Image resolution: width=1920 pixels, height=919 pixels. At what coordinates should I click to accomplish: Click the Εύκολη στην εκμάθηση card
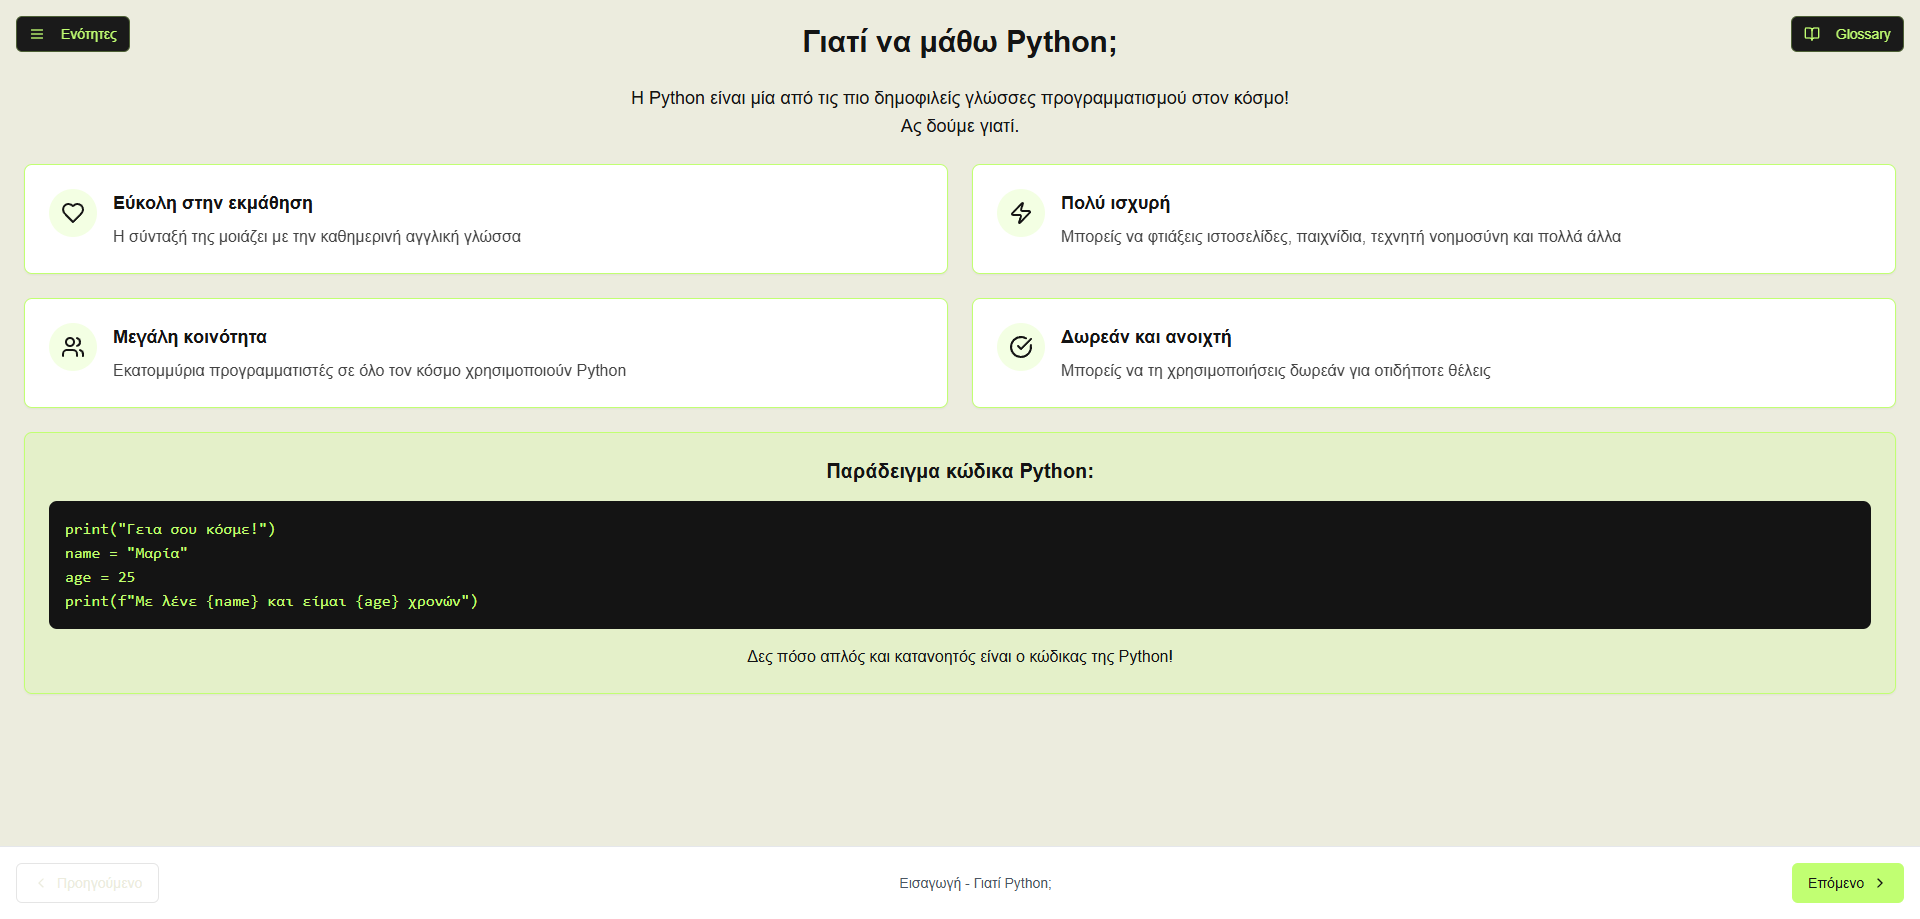point(485,219)
